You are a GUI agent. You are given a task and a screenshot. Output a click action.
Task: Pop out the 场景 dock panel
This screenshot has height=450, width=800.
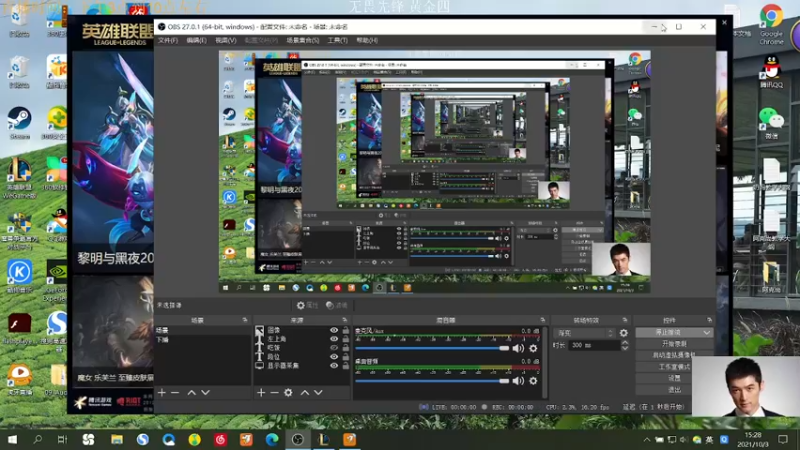pos(245,320)
